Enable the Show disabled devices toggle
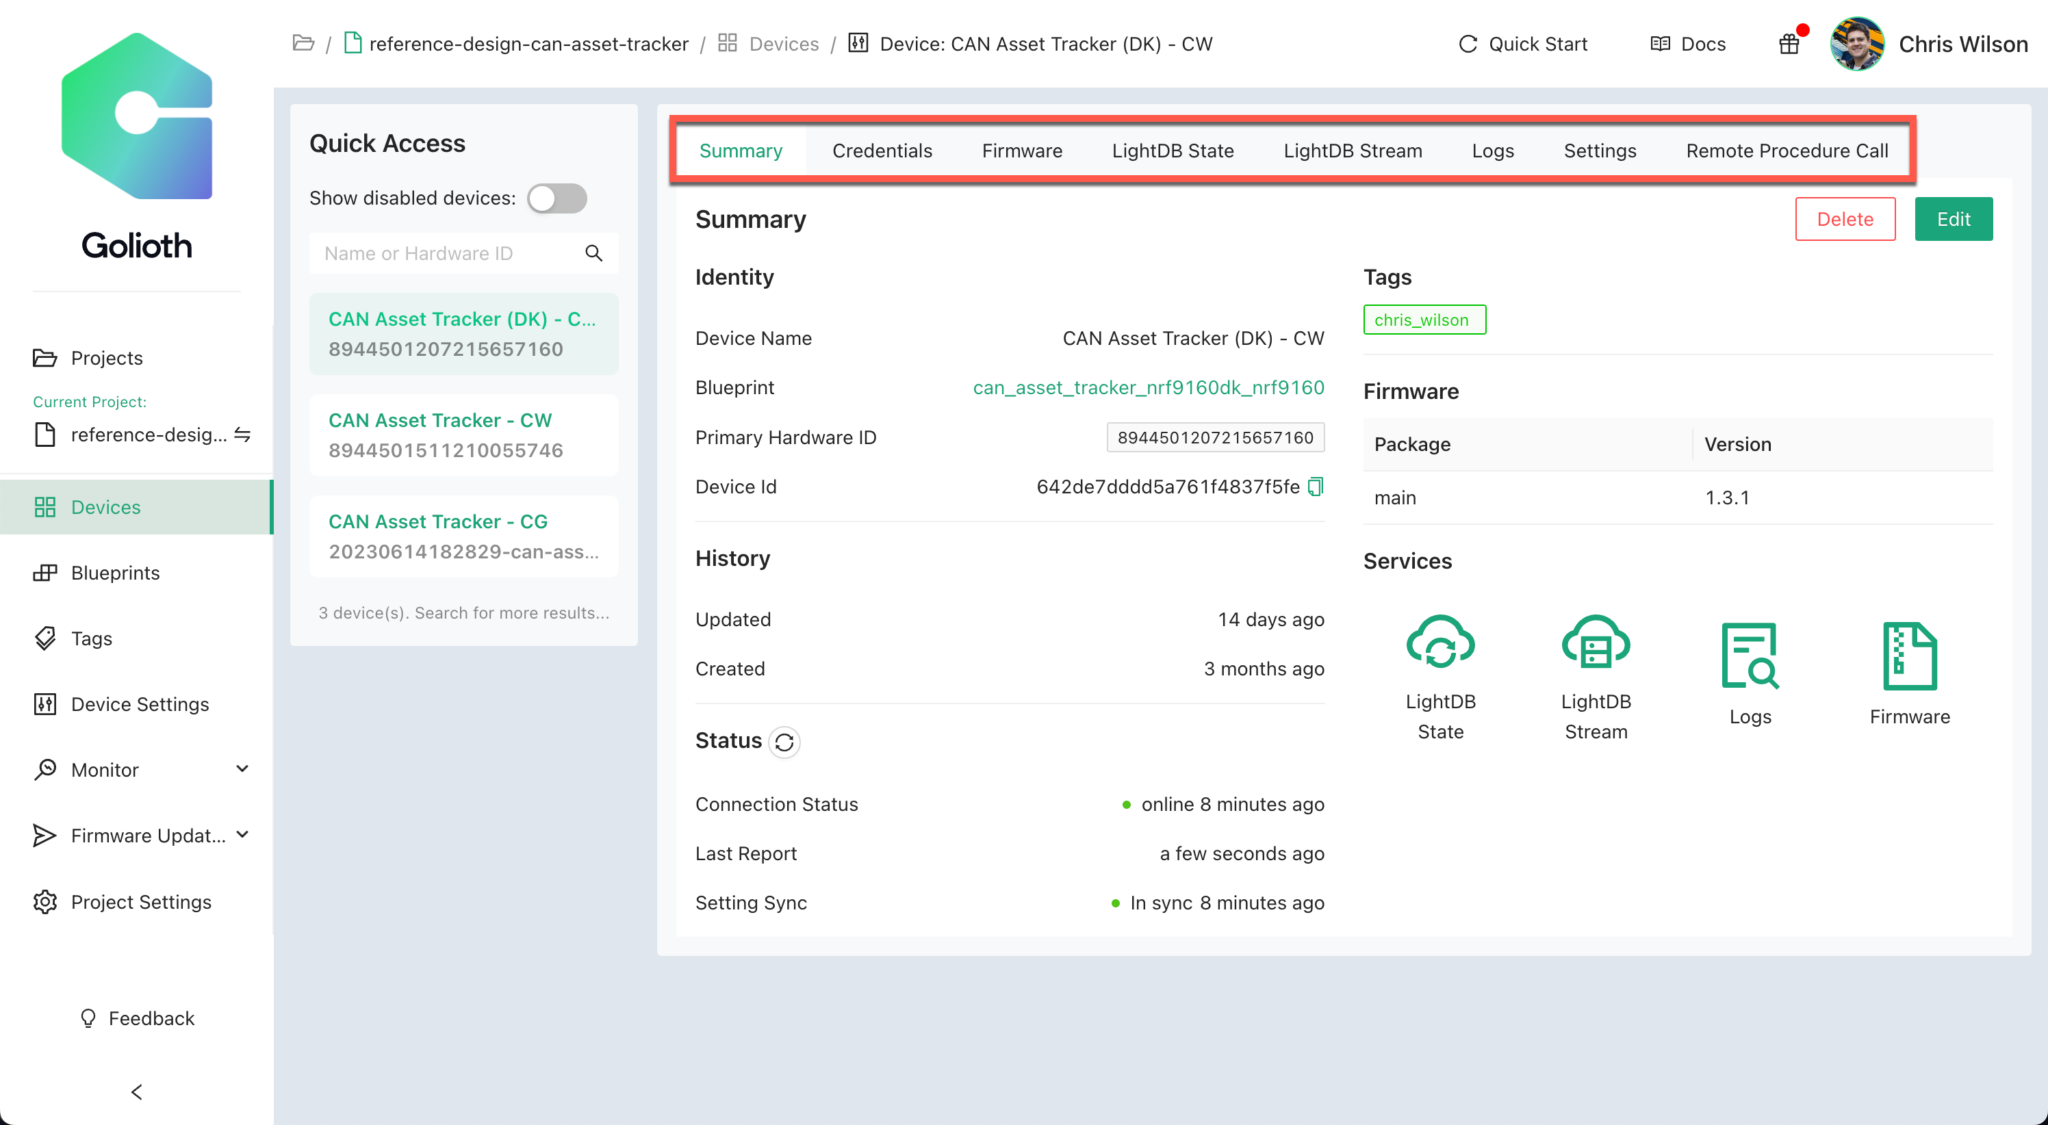Viewport: 2048px width, 1125px height. [x=556, y=198]
